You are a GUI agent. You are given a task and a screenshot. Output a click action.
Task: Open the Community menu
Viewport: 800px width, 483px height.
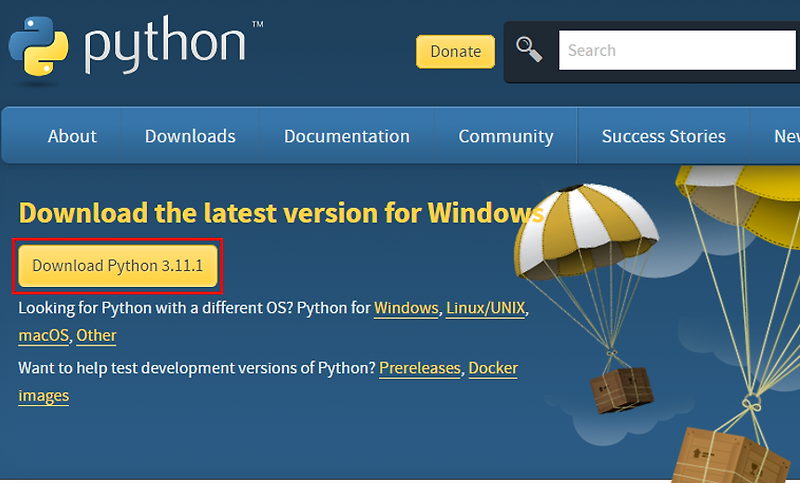click(x=506, y=136)
